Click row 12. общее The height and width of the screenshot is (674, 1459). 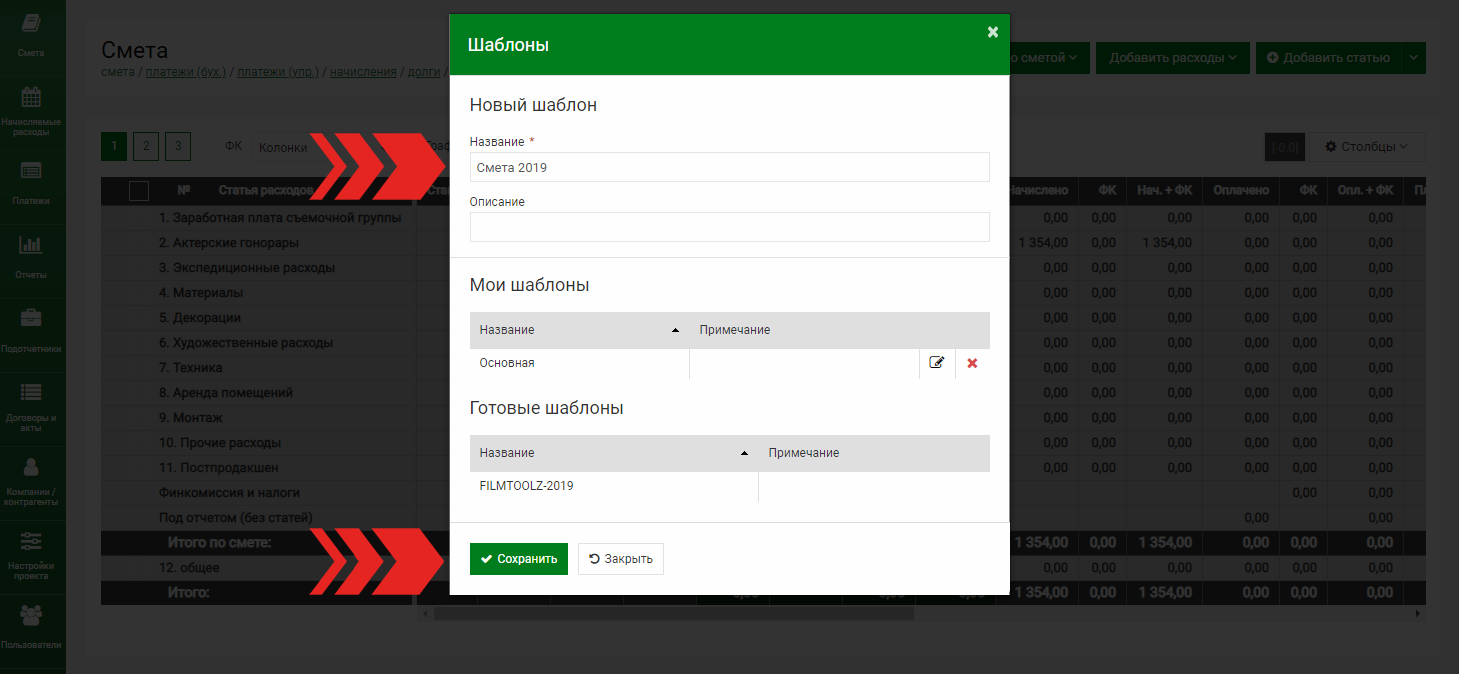tap(189, 567)
